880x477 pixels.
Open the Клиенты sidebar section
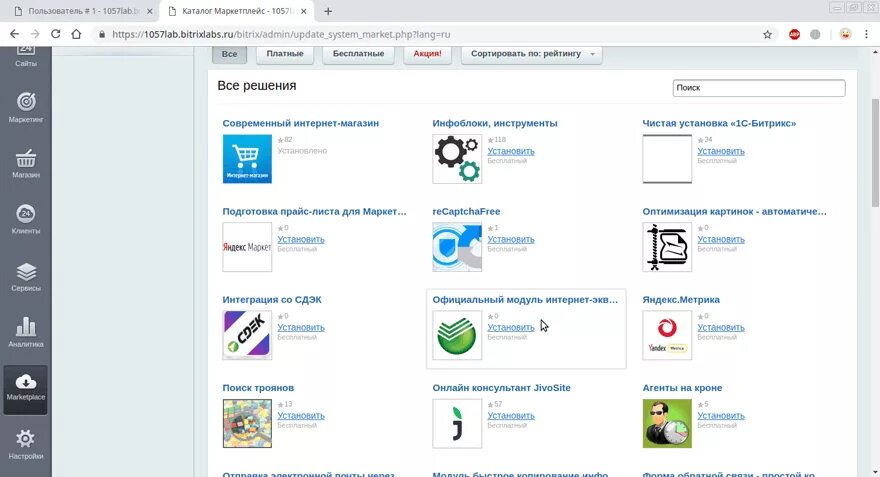(x=26, y=219)
